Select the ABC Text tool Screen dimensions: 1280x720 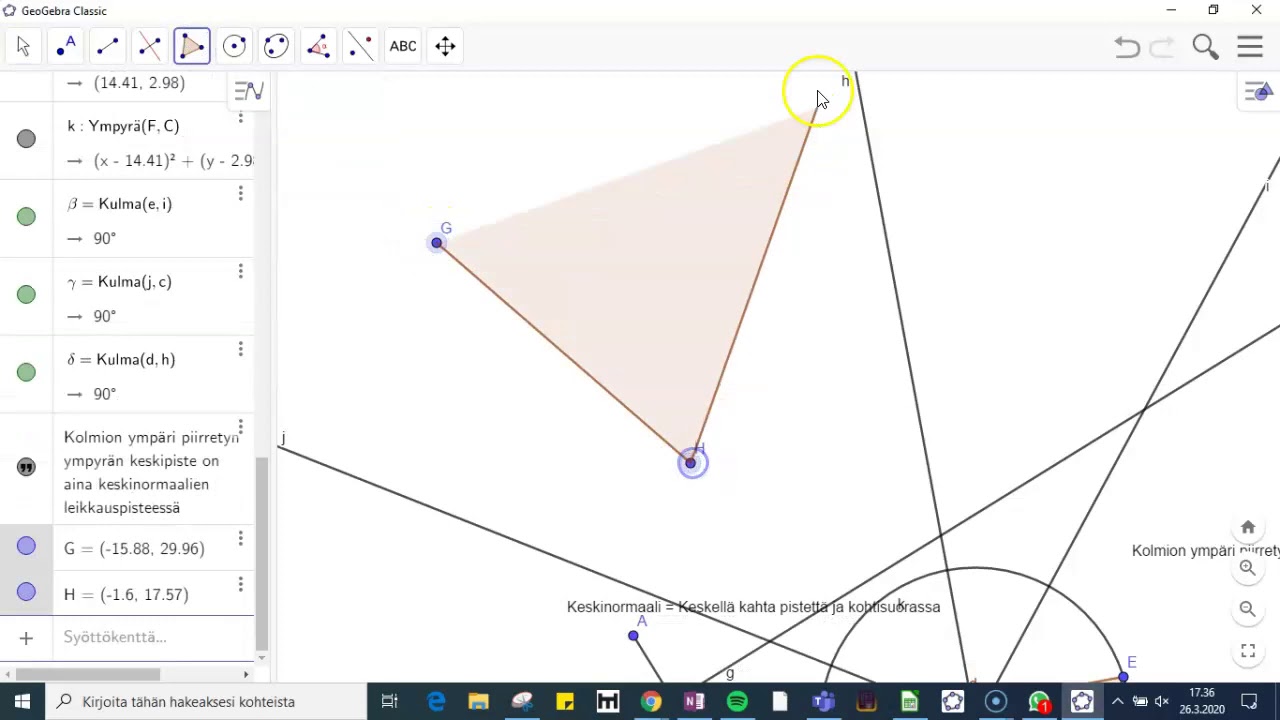tap(403, 46)
